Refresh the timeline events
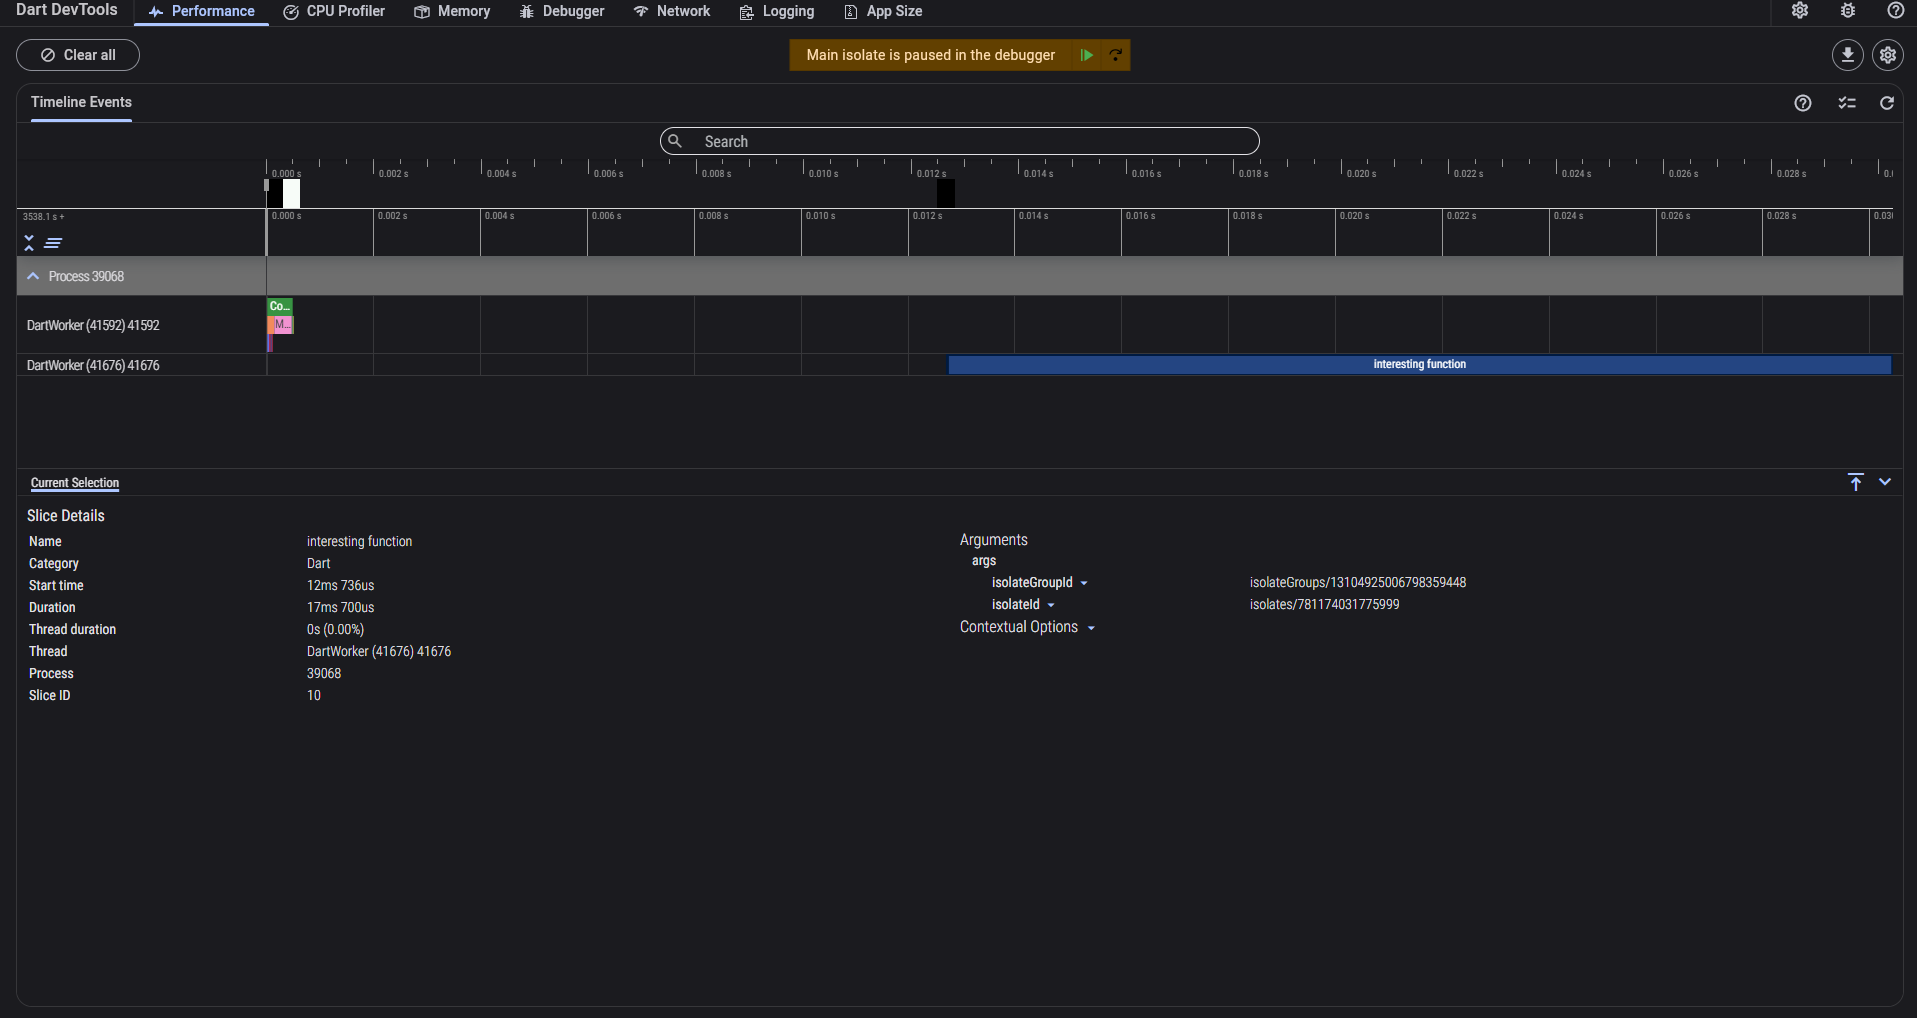The image size is (1917, 1018). 1887,103
